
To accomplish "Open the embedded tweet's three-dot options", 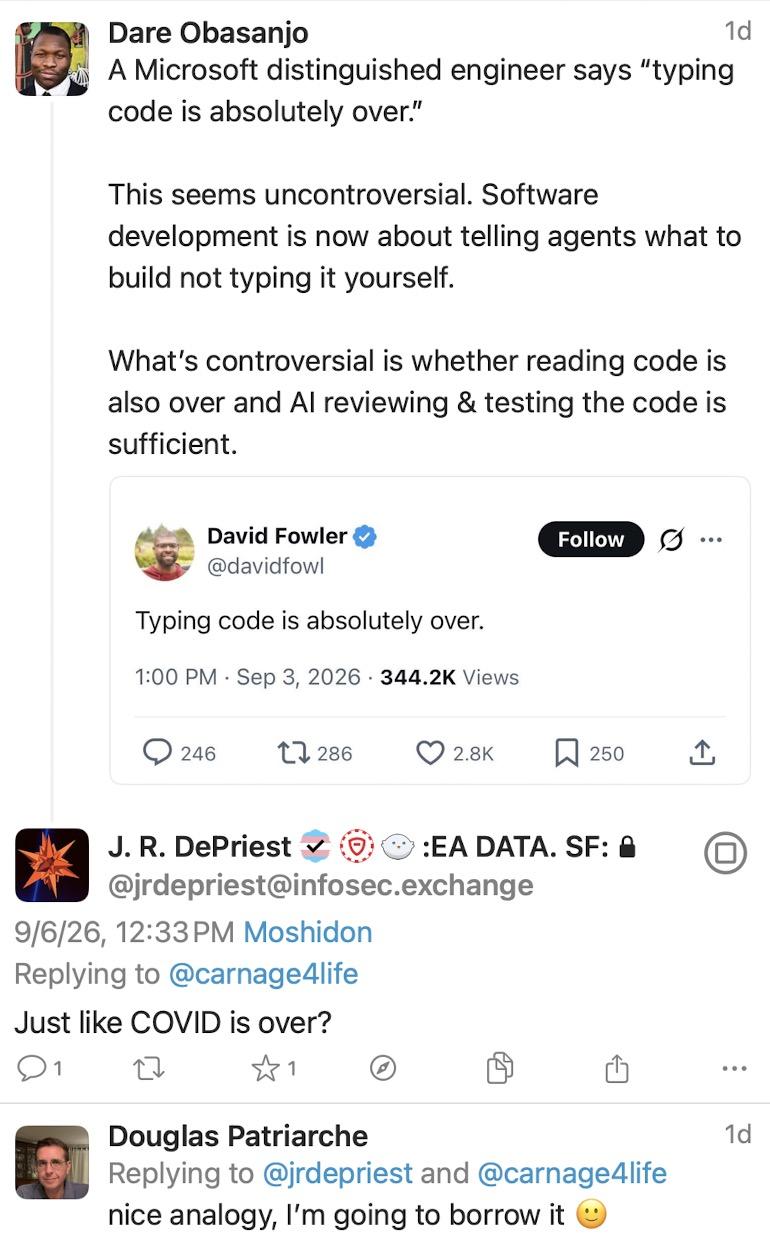I will point(711,540).
